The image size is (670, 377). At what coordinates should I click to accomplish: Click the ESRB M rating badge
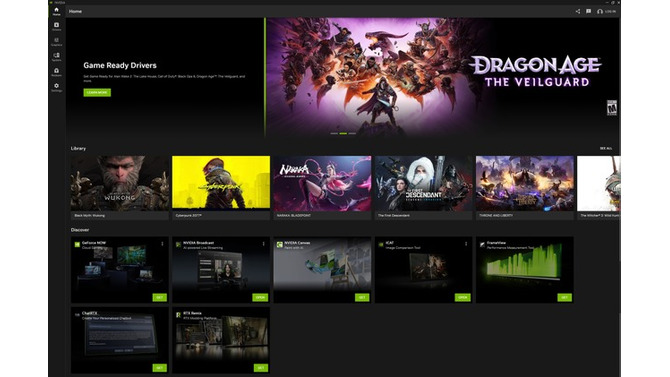[612, 107]
